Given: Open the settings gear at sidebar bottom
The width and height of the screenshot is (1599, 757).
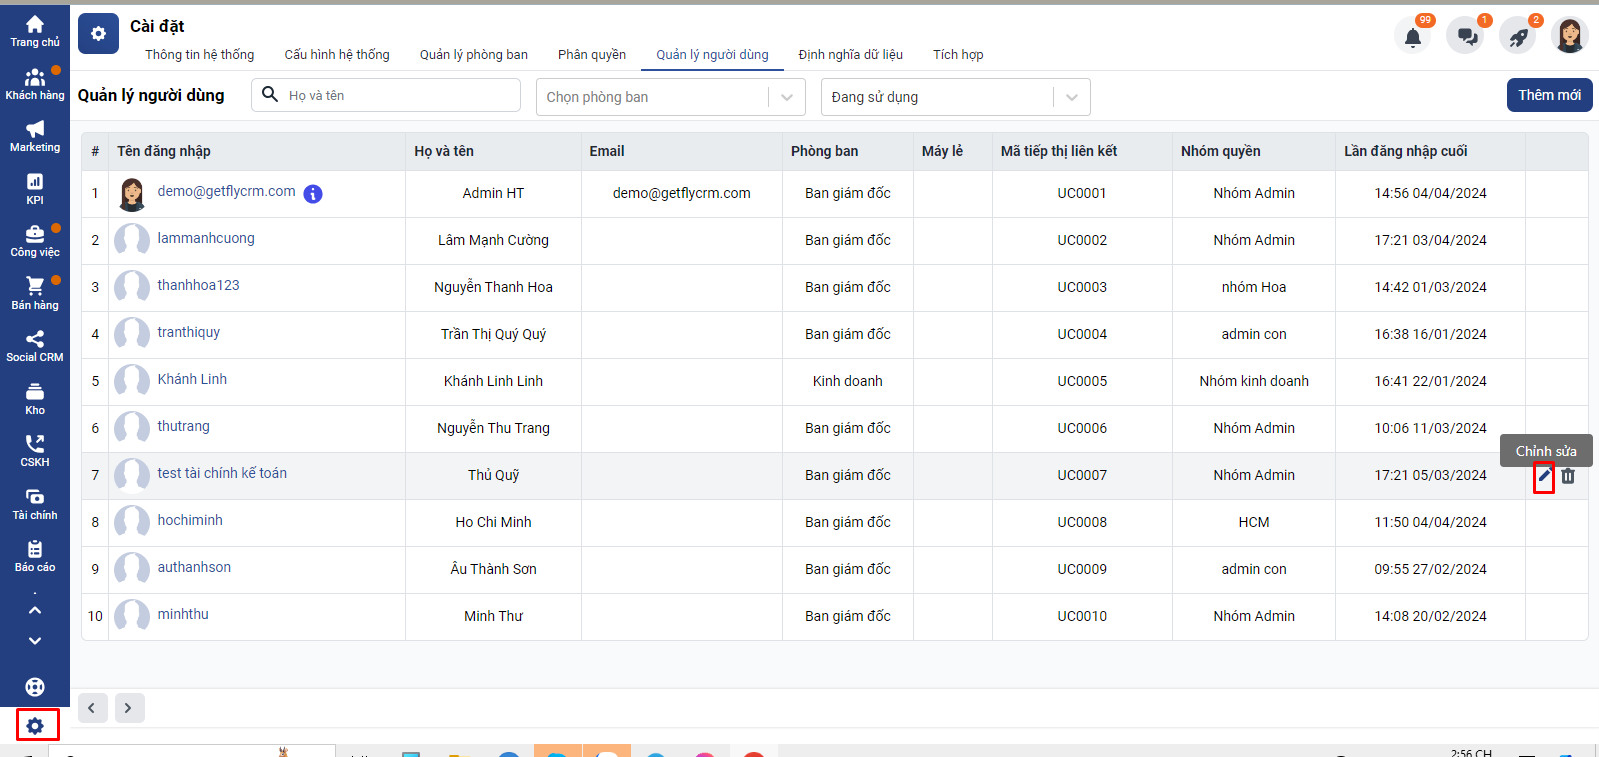Looking at the screenshot, I should 35,726.
